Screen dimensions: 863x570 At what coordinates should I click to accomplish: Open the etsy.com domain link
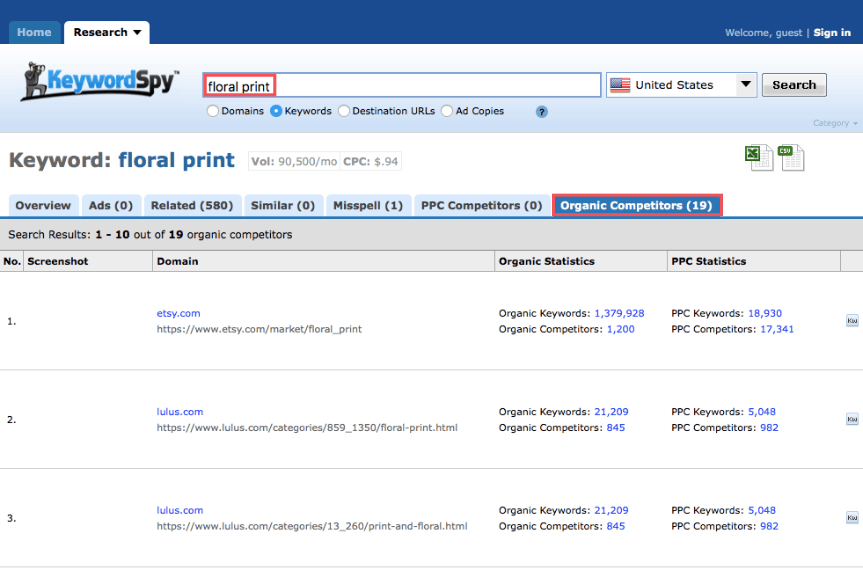point(178,313)
